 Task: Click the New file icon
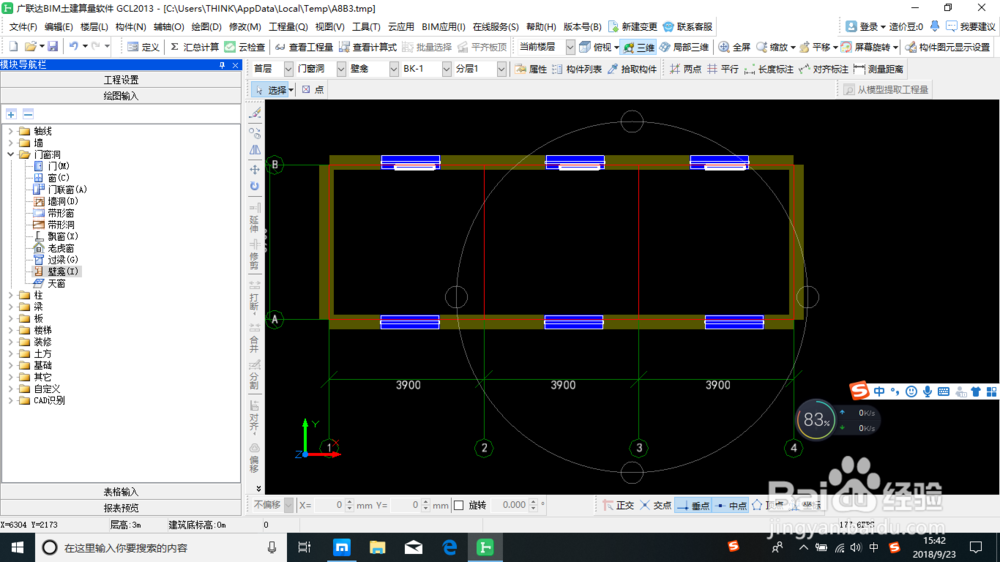13,47
